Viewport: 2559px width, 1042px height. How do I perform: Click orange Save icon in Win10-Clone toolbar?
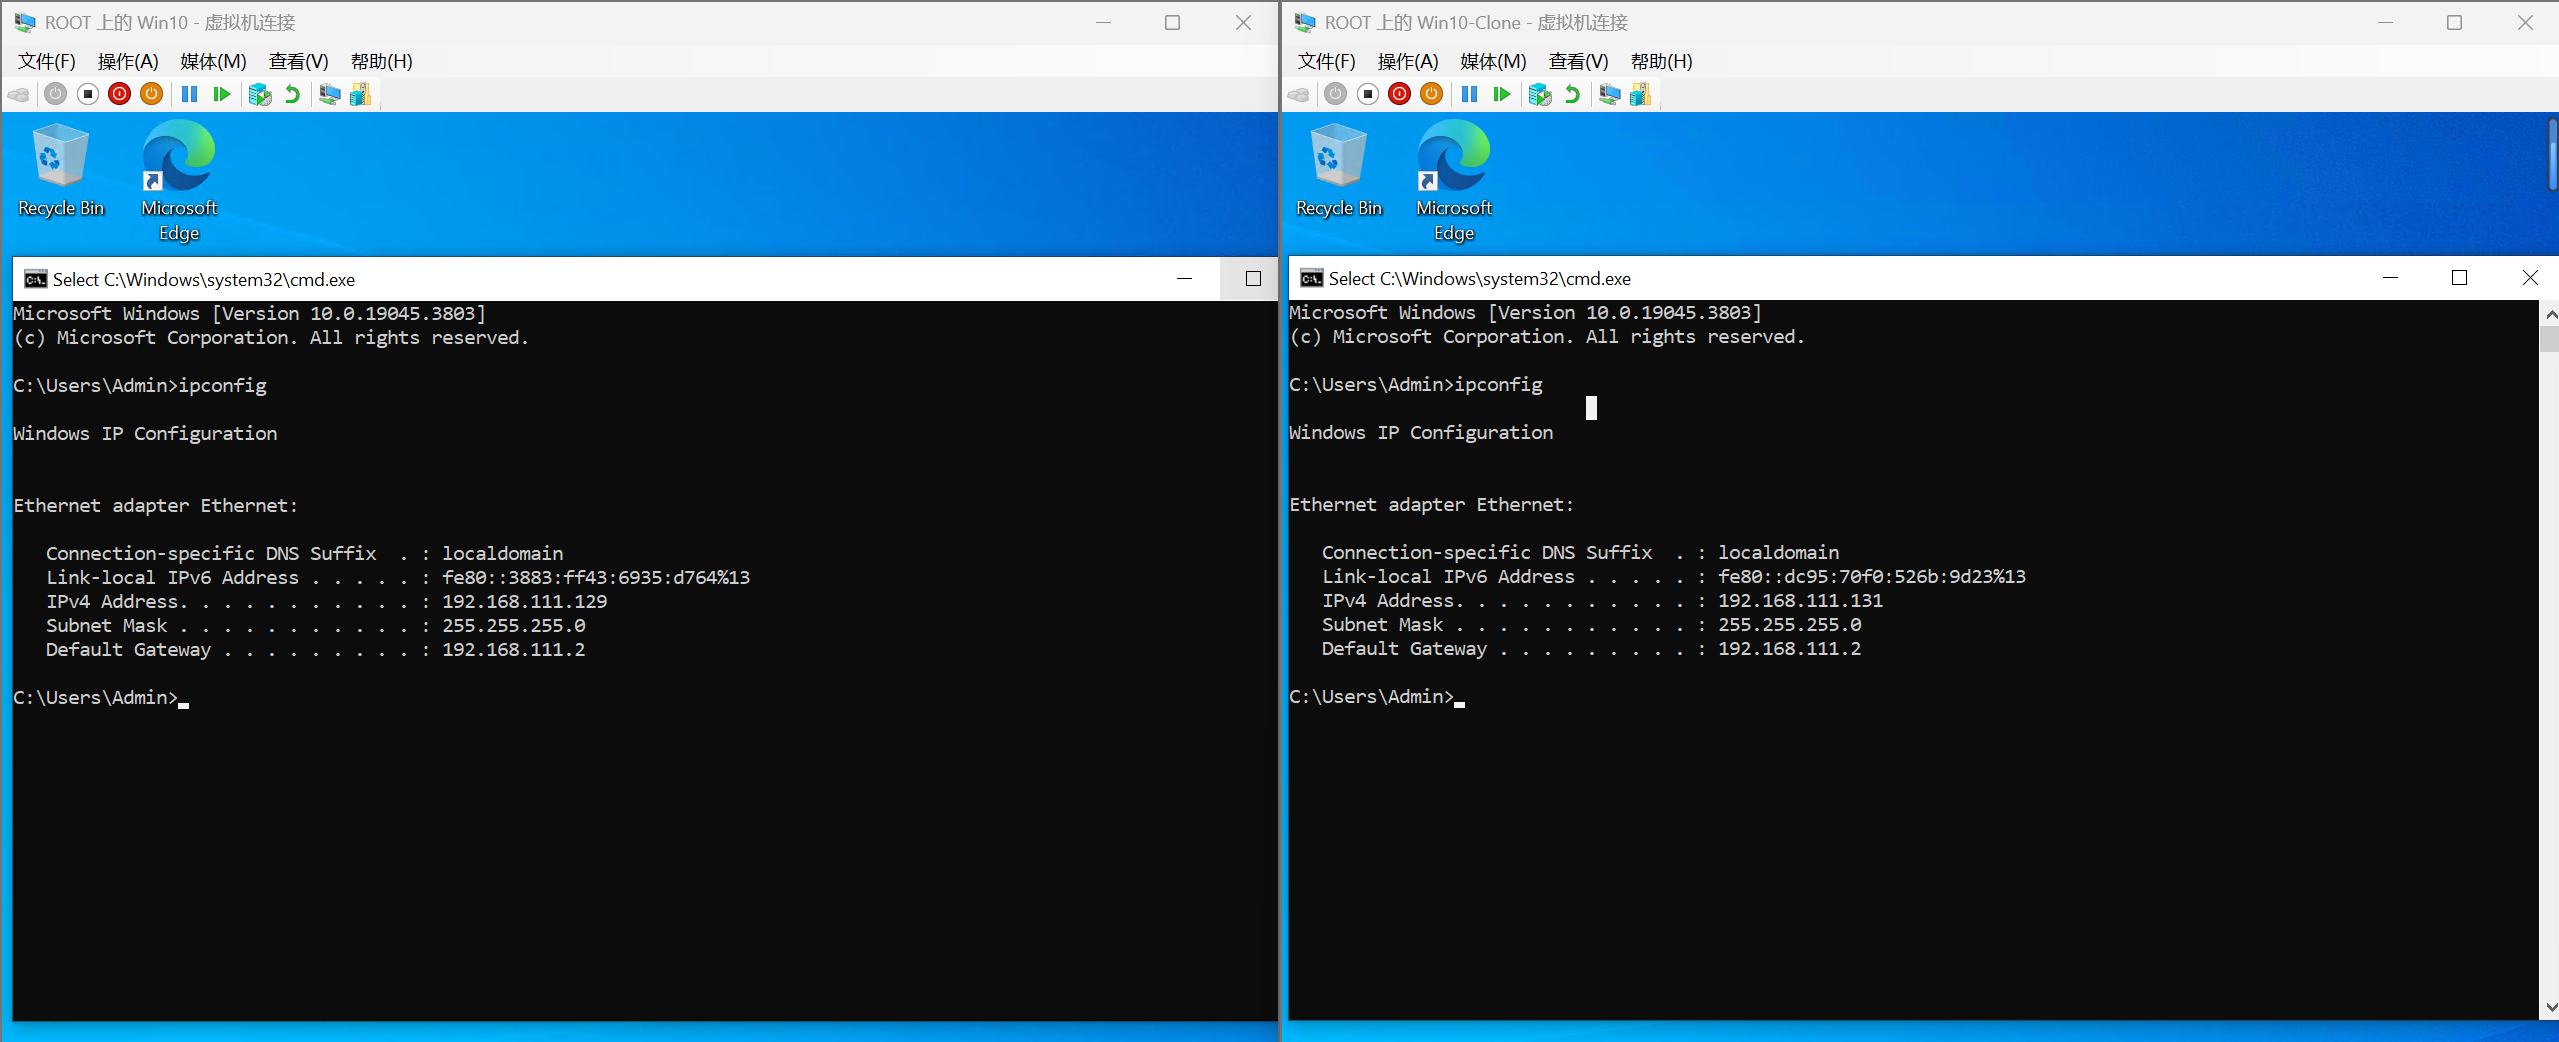(1432, 94)
